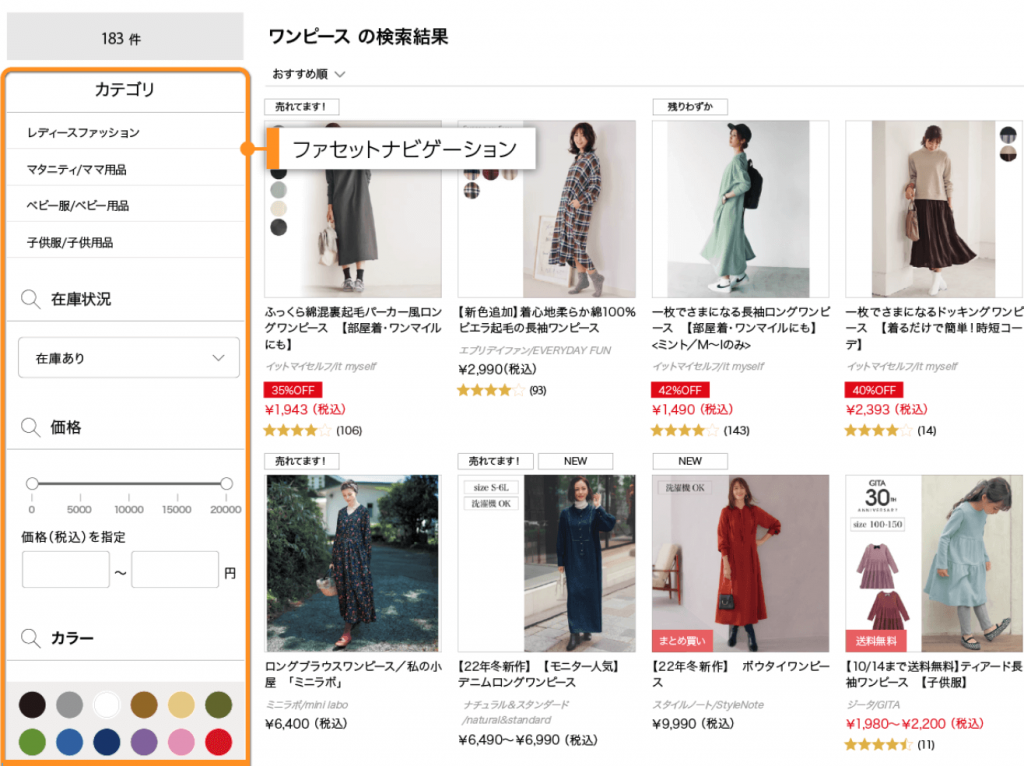This screenshot has height=766, width=1024.
Task: Choose the pink color swatch filter
Action: (x=181, y=742)
